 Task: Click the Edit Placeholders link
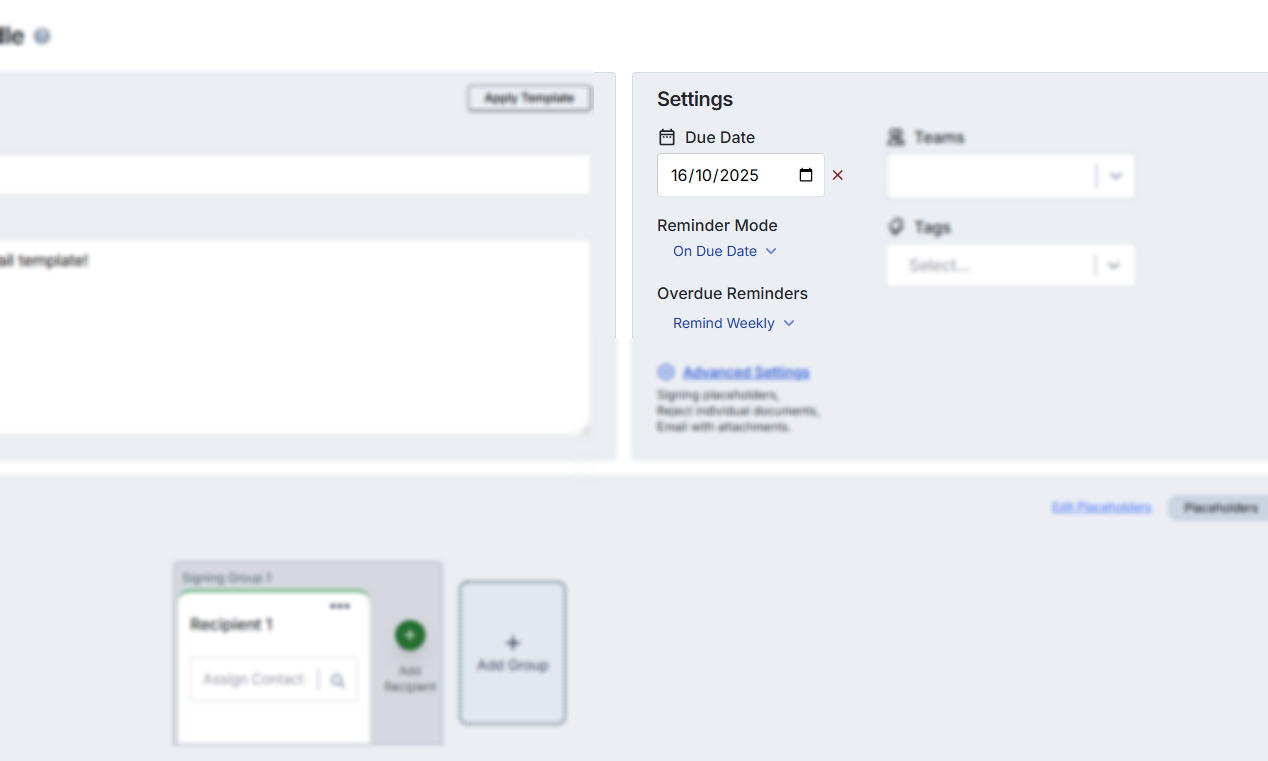pos(1101,508)
